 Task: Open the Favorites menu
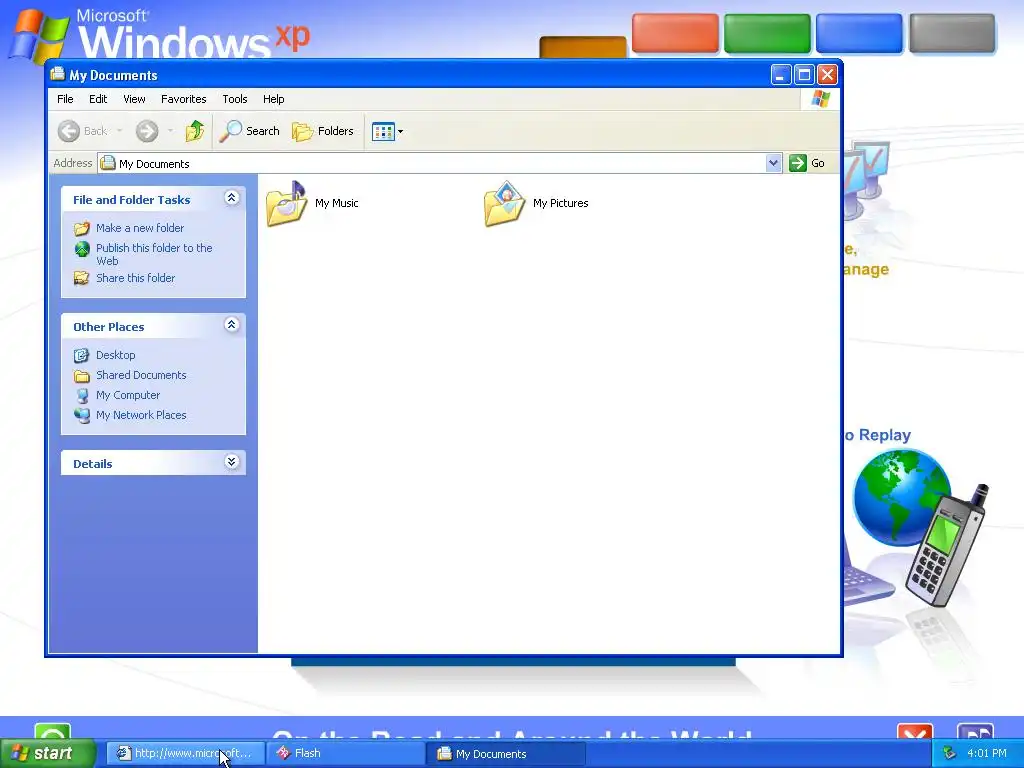coord(184,99)
